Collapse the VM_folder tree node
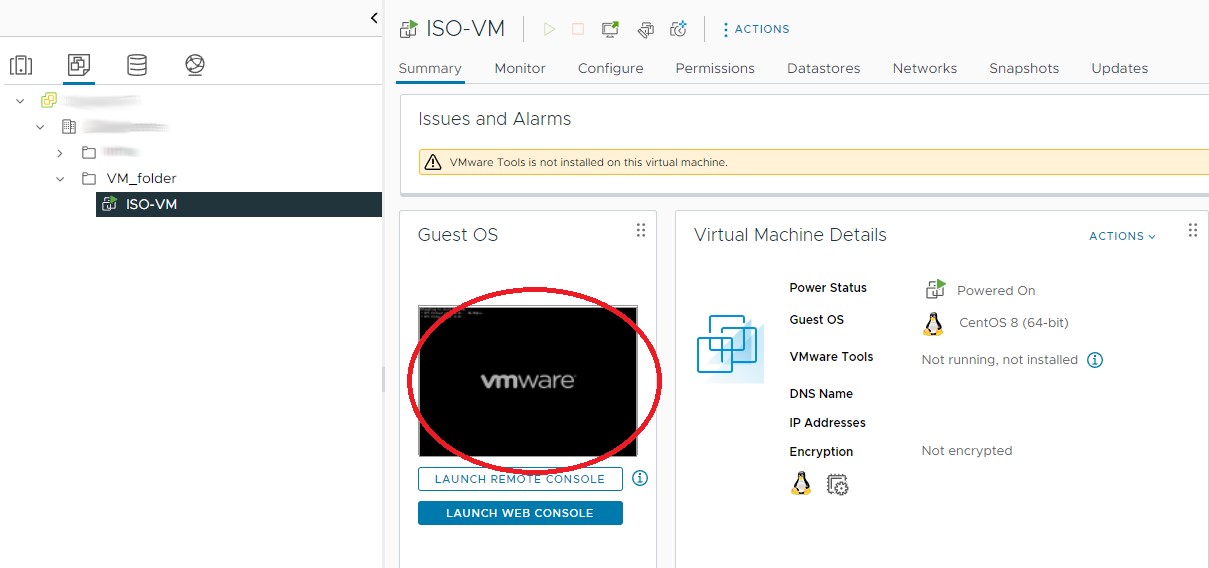Image resolution: width=1209 pixels, height=568 pixels. click(x=60, y=179)
